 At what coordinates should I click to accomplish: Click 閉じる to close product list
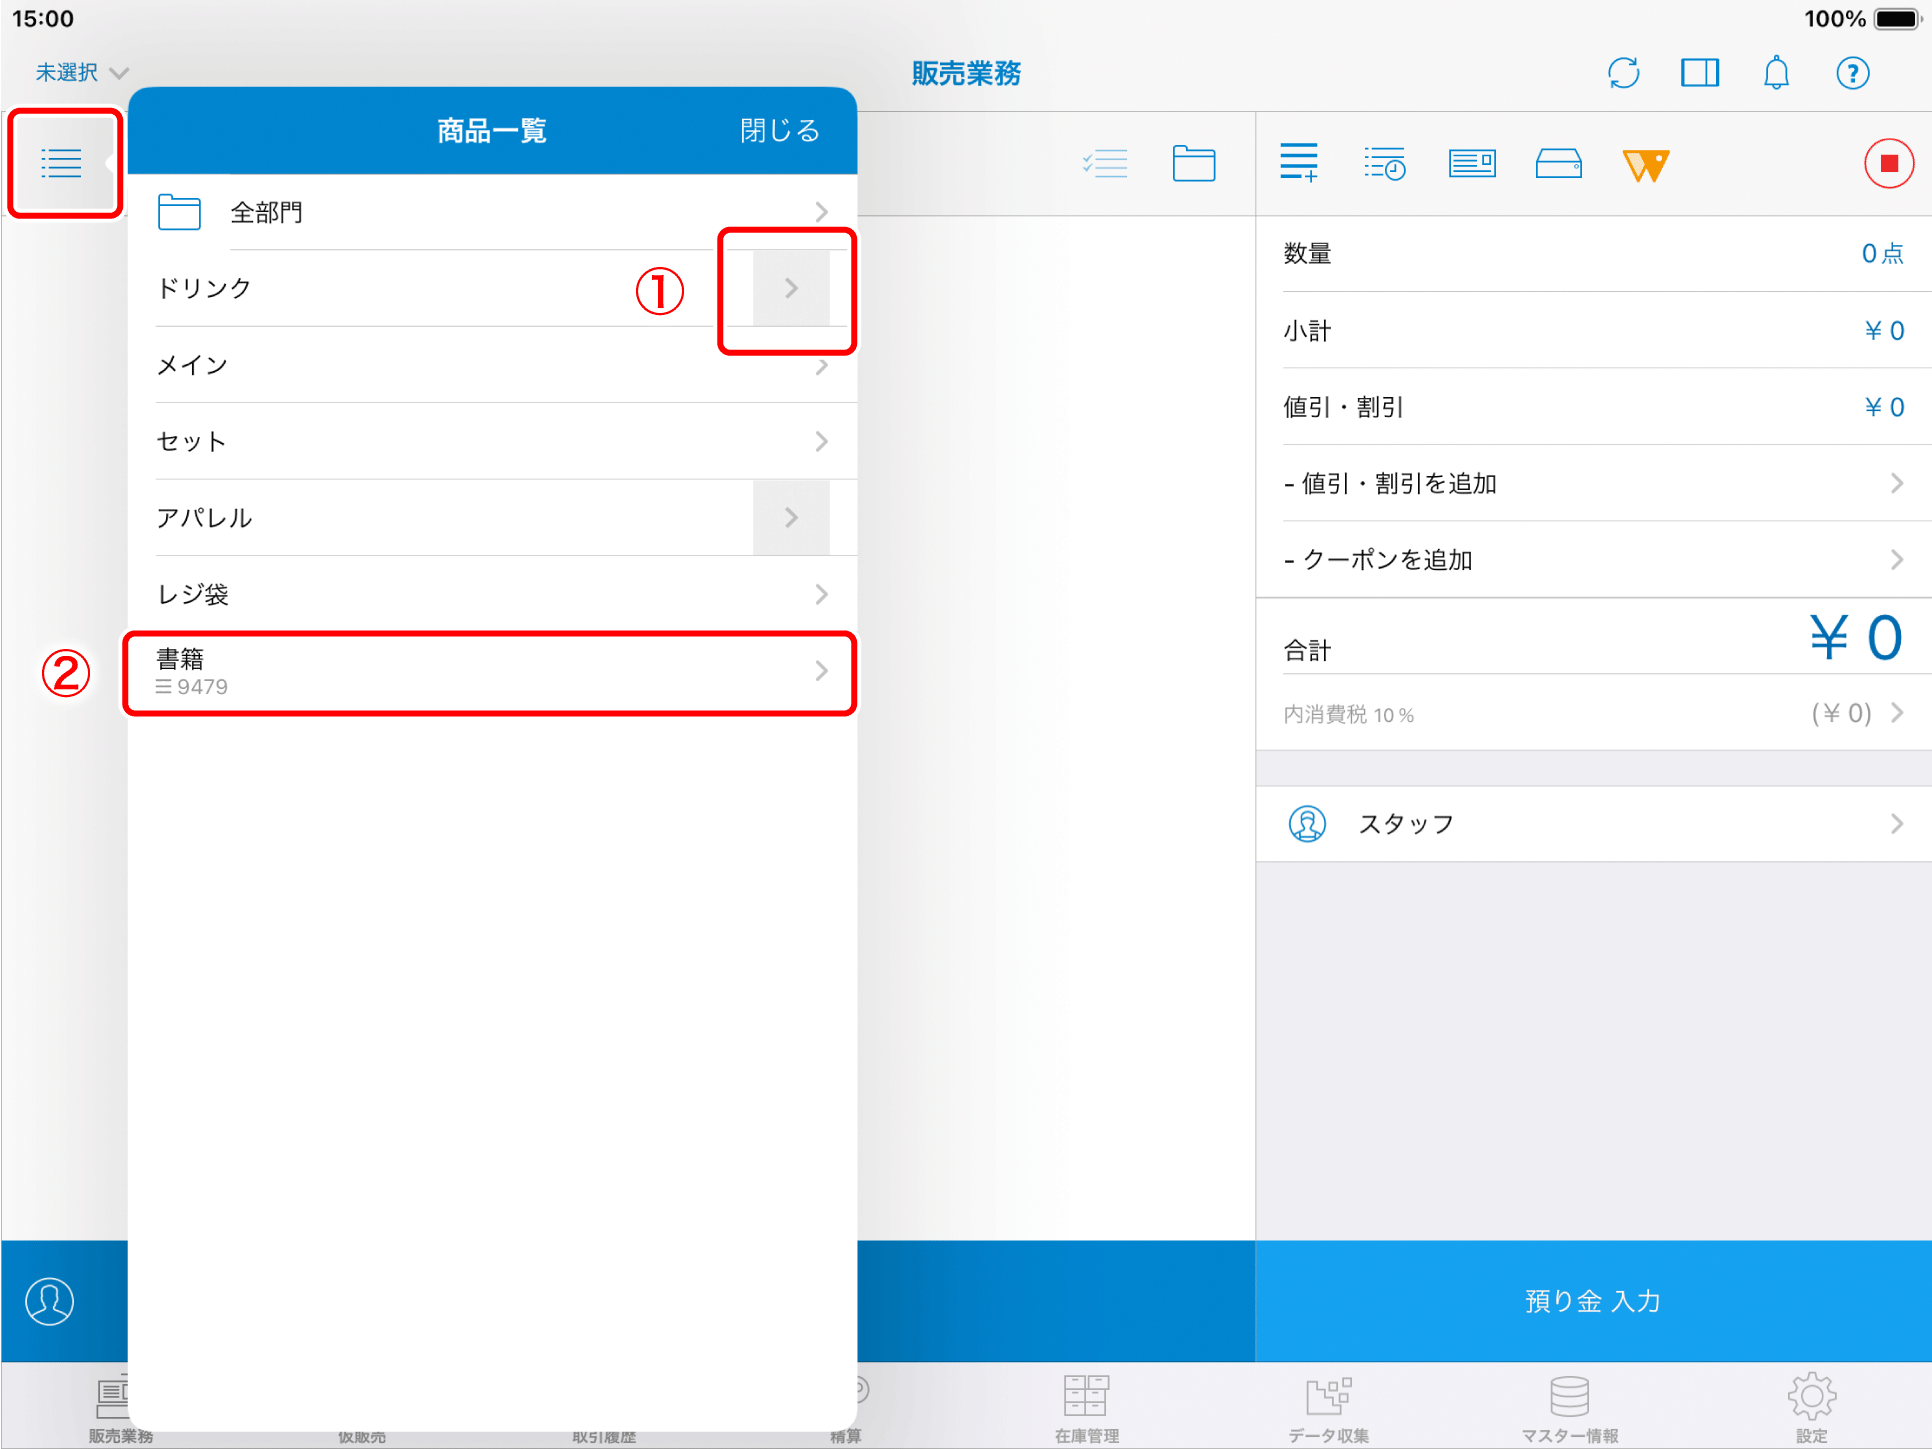[780, 131]
